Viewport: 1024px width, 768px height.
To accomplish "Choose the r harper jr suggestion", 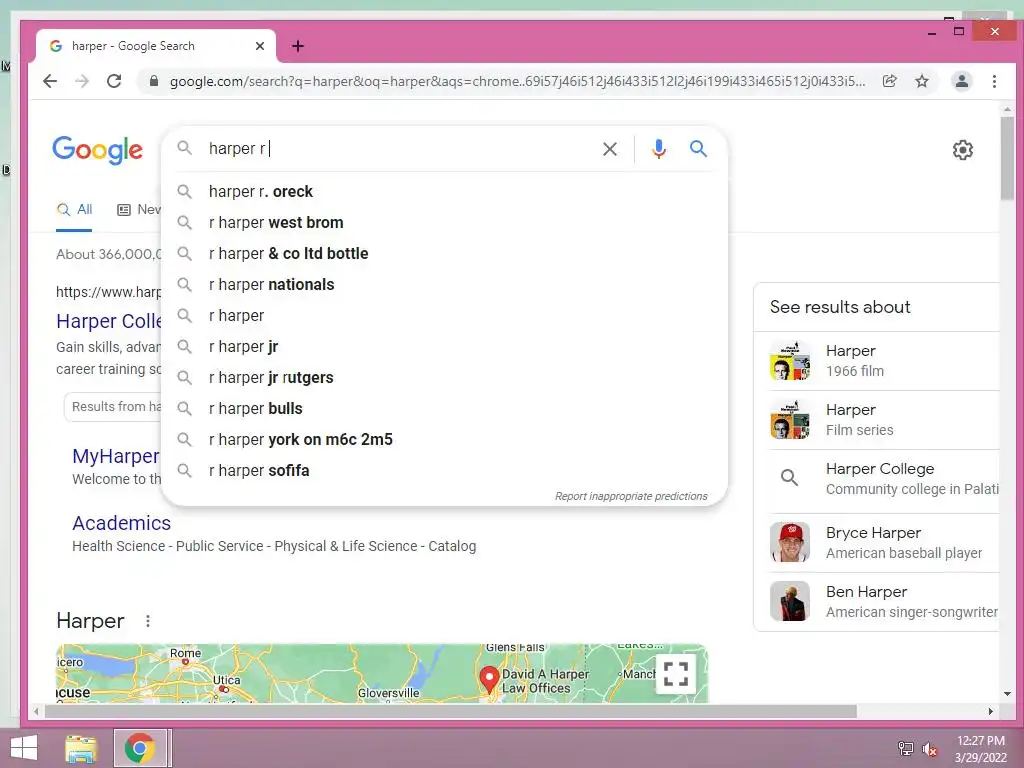I will 444,347.
